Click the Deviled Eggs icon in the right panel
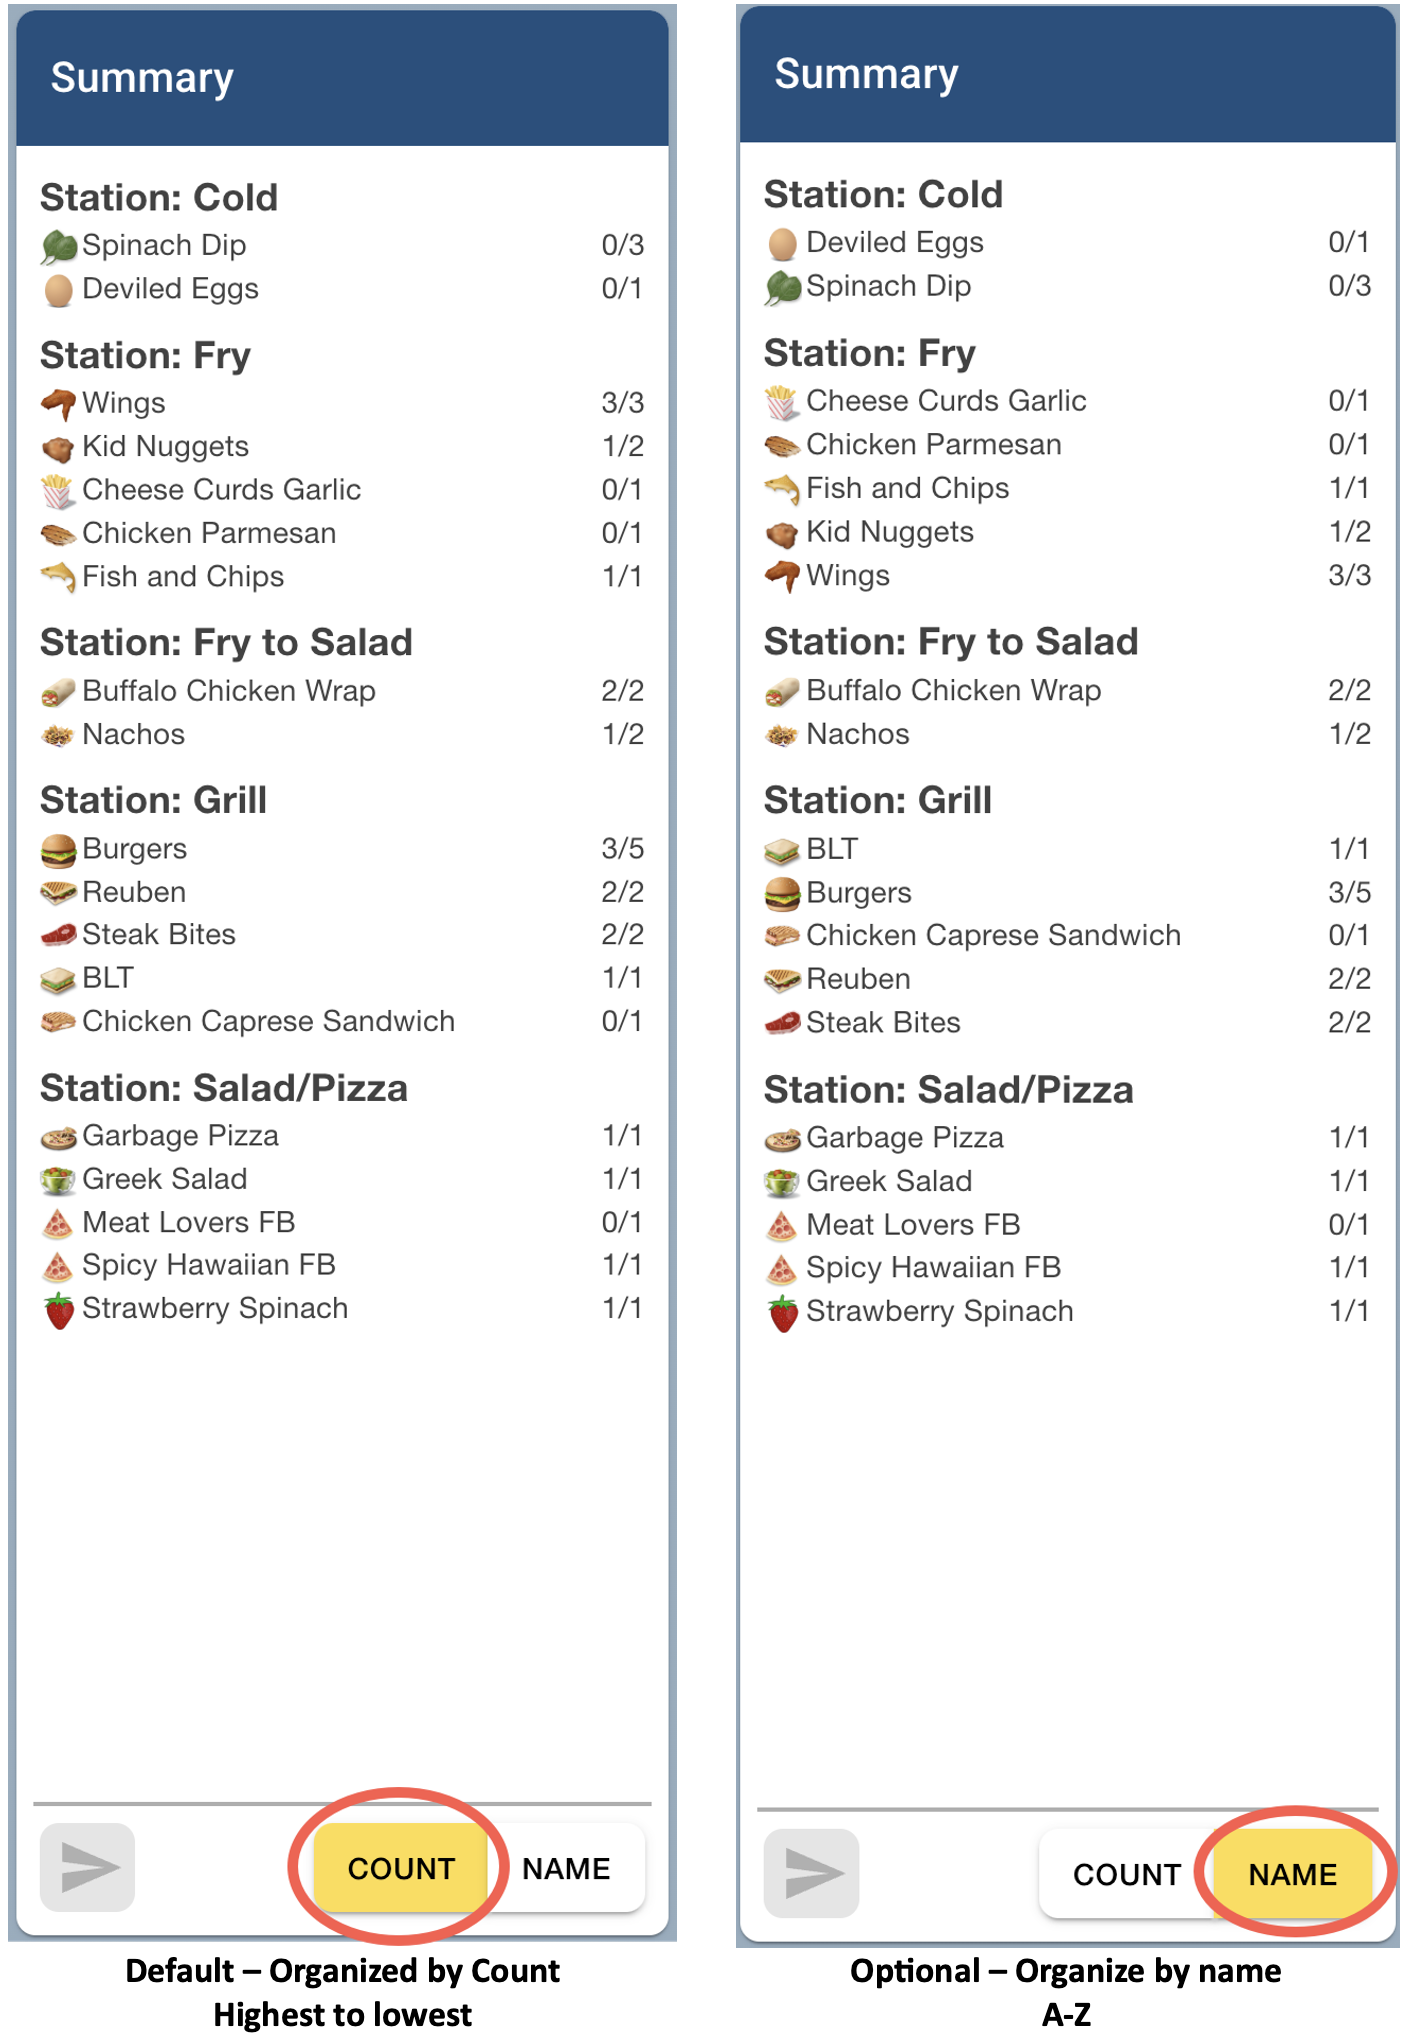 pos(782,243)
